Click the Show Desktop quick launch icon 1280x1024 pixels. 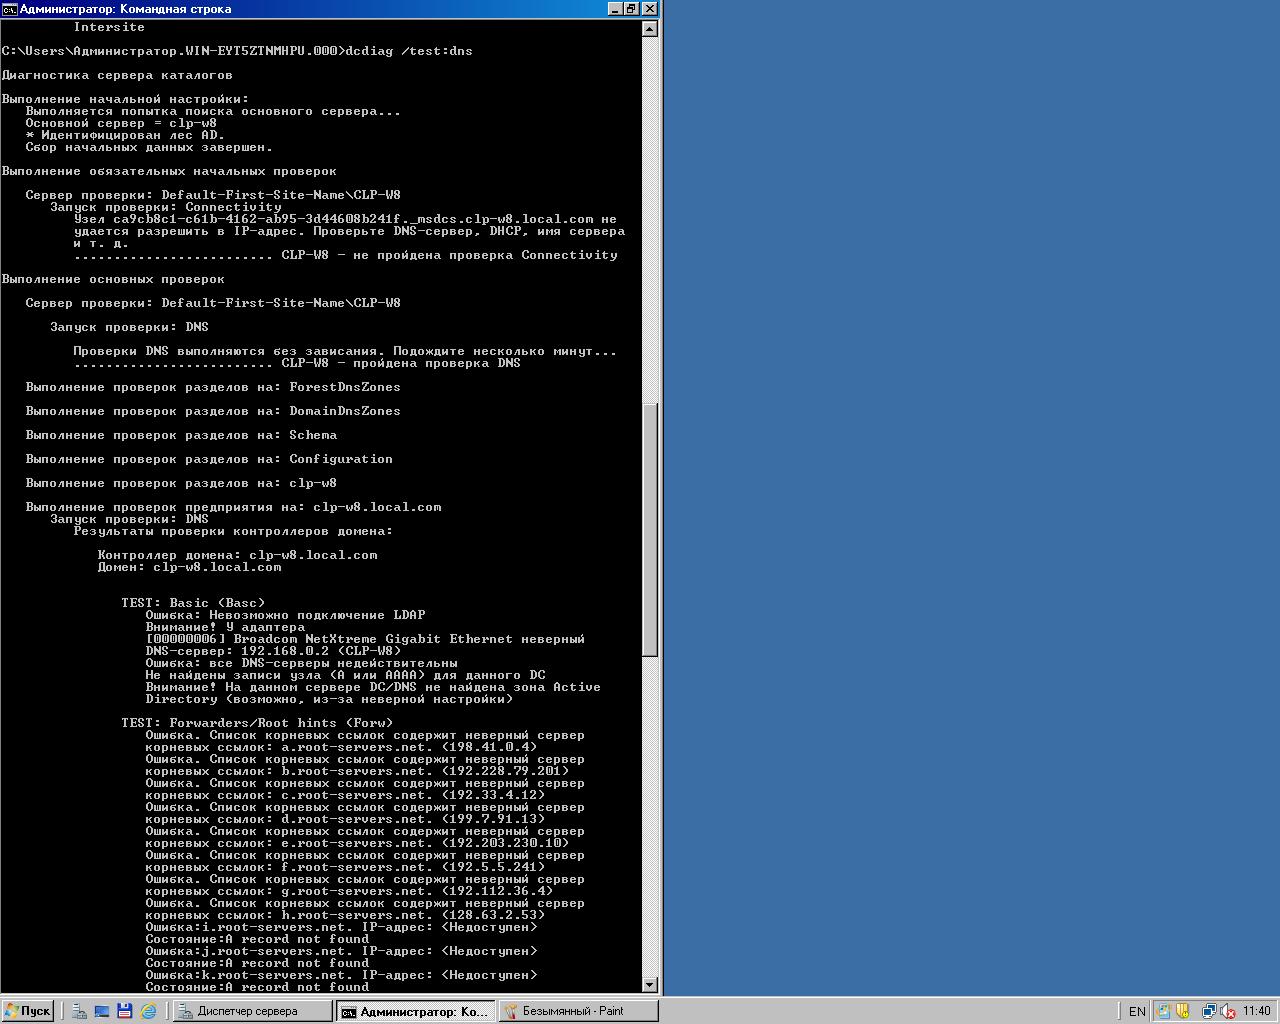click(x=102, y=1011)
